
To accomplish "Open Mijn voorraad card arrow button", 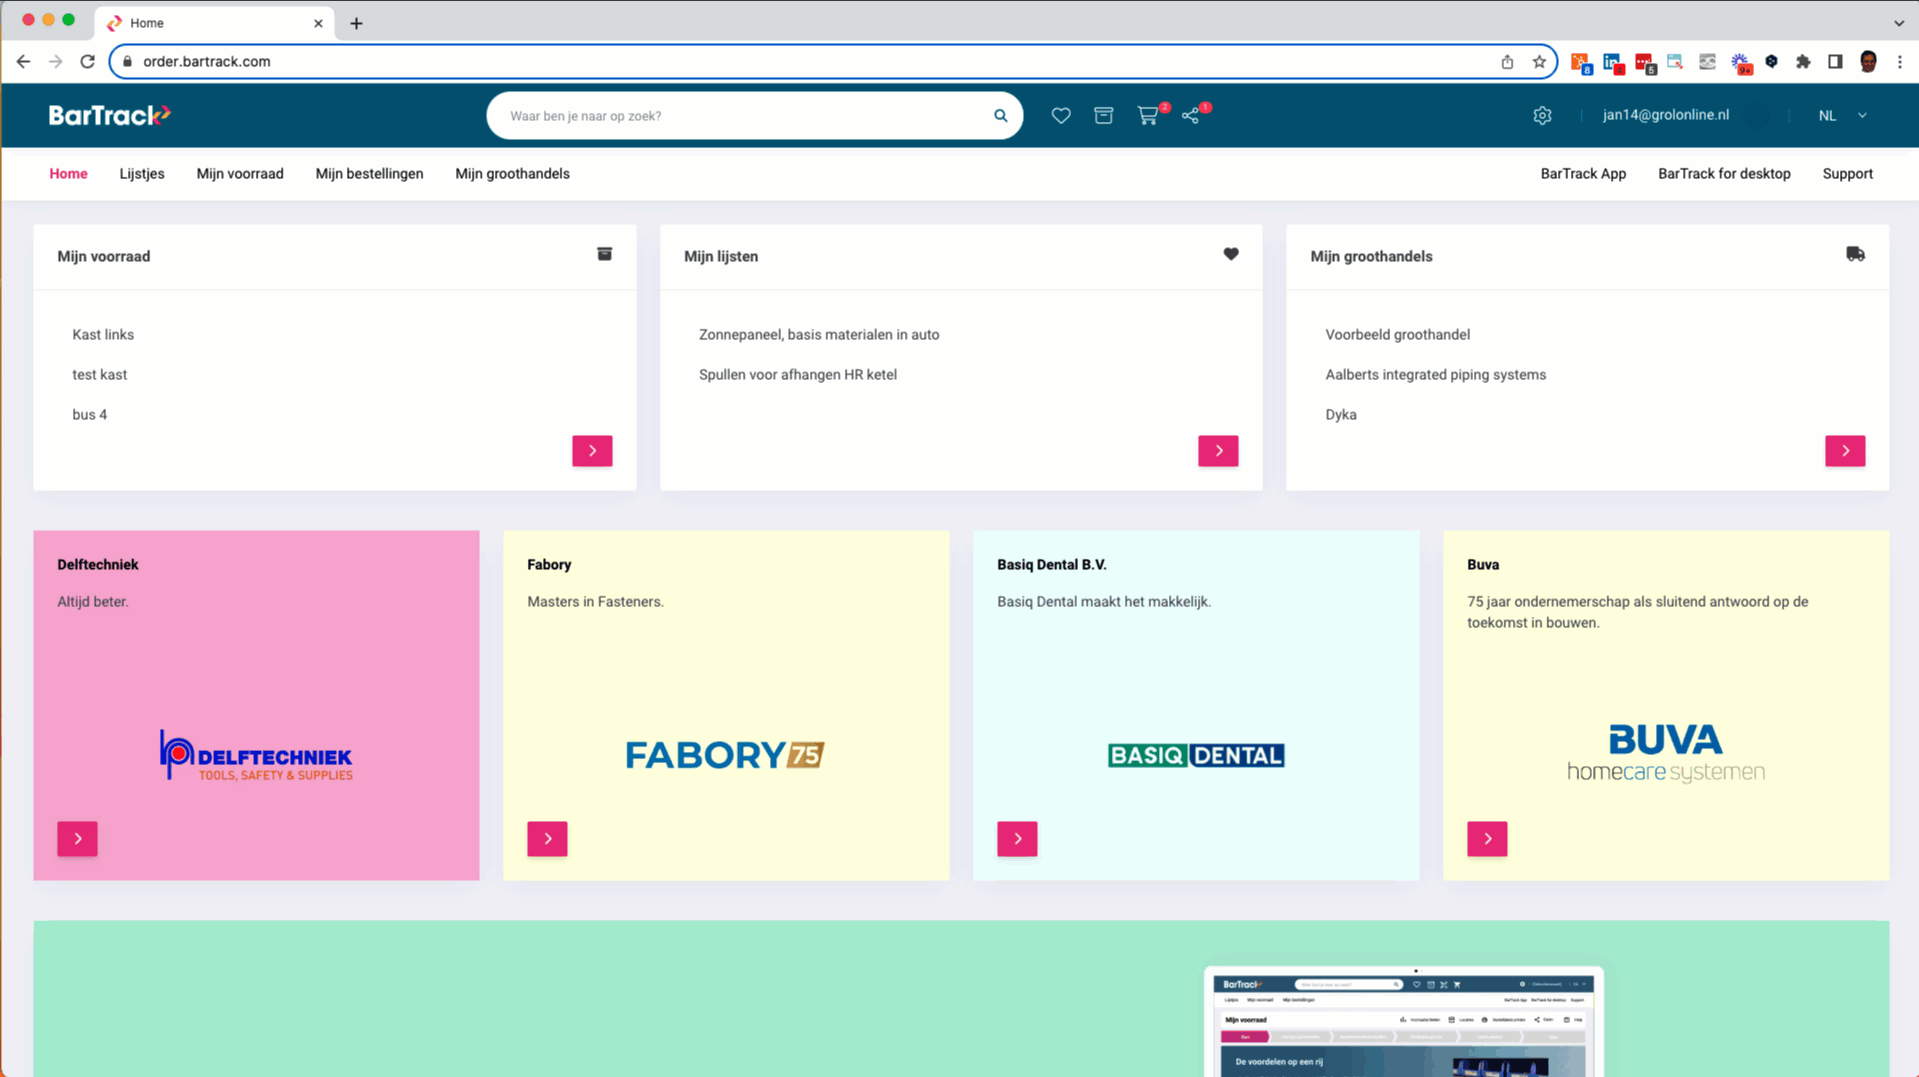I will pos(592,451).
